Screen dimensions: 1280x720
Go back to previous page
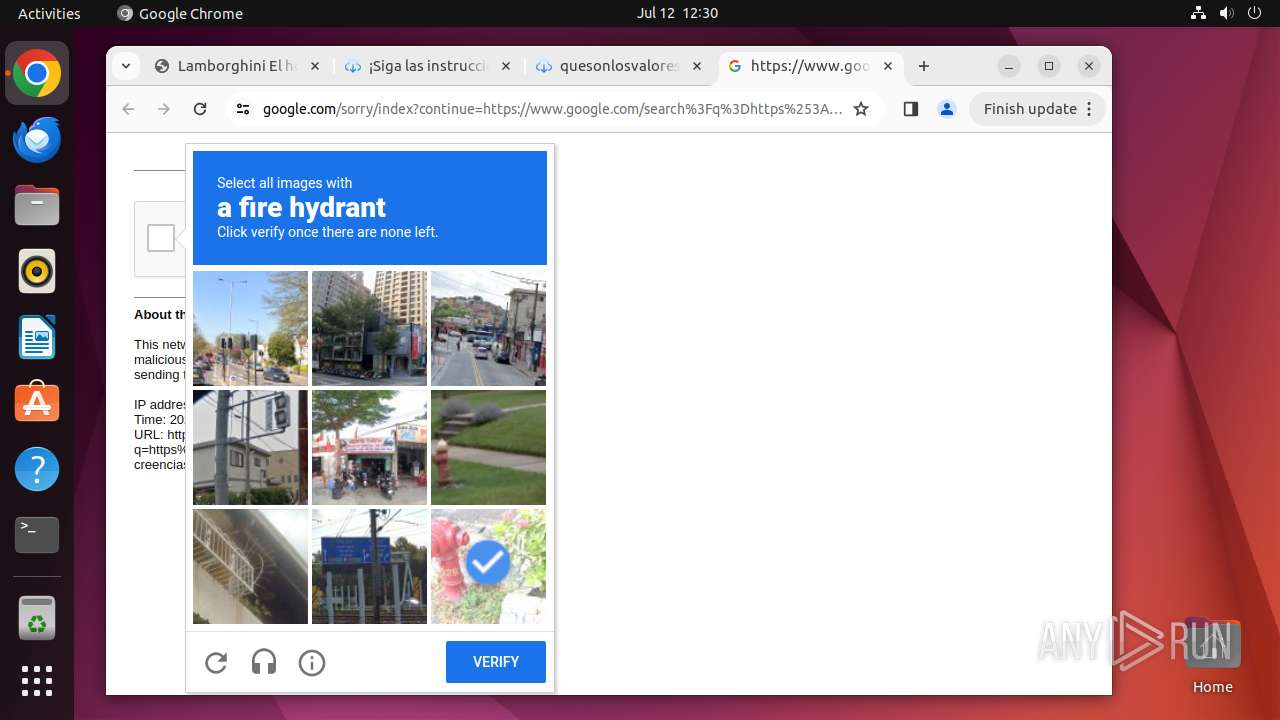tap(128, 109)
